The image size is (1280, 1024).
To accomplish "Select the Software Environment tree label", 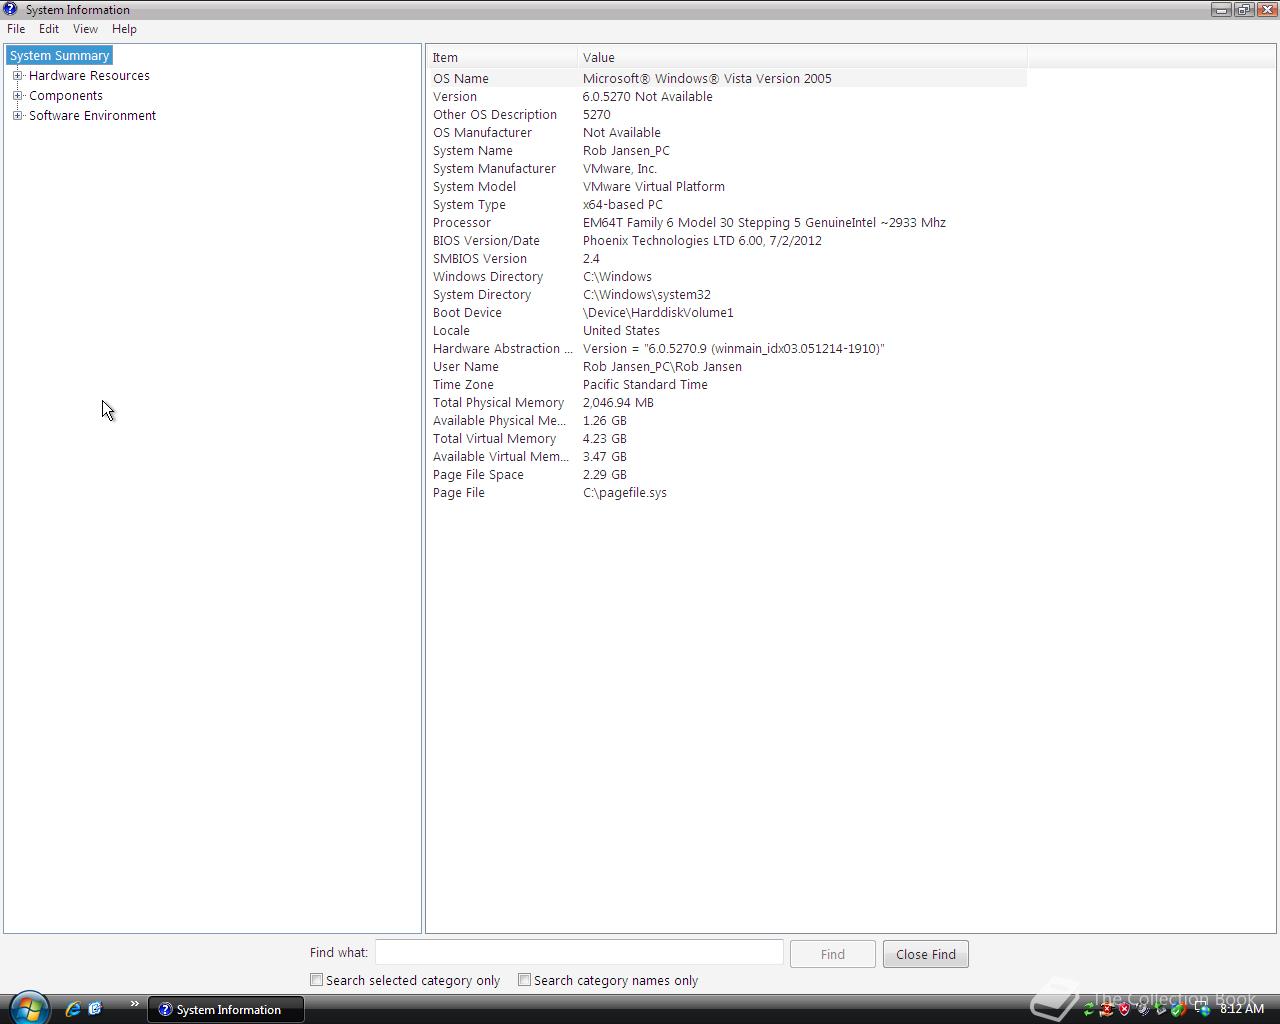I will point(92,116).
